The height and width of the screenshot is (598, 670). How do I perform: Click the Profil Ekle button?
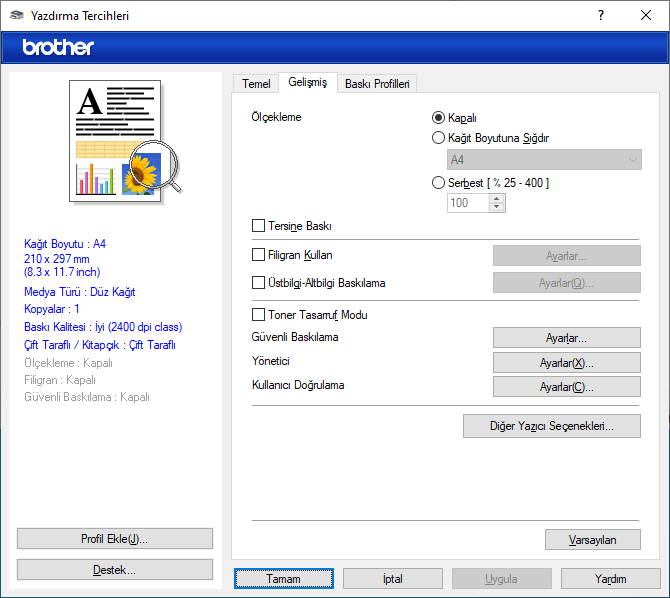click(114, 539)
